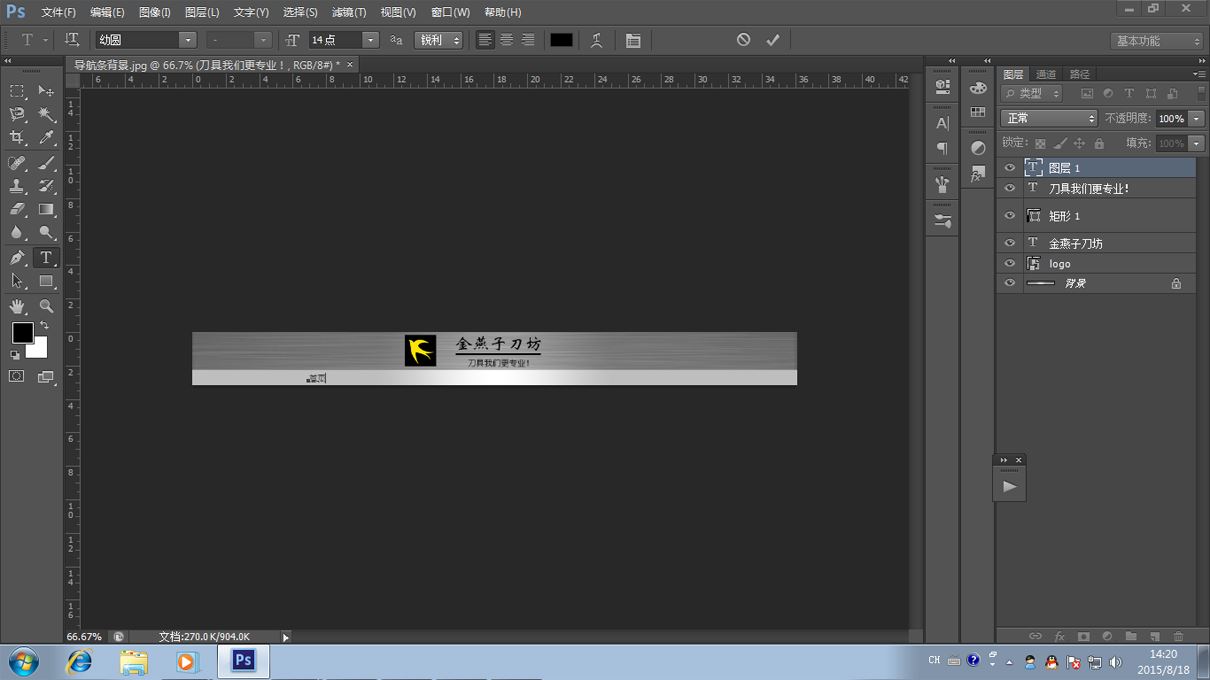Open the 滤镜(T) menu
Viewport: 1210px width, 680px height.
(x=349, y=12)
